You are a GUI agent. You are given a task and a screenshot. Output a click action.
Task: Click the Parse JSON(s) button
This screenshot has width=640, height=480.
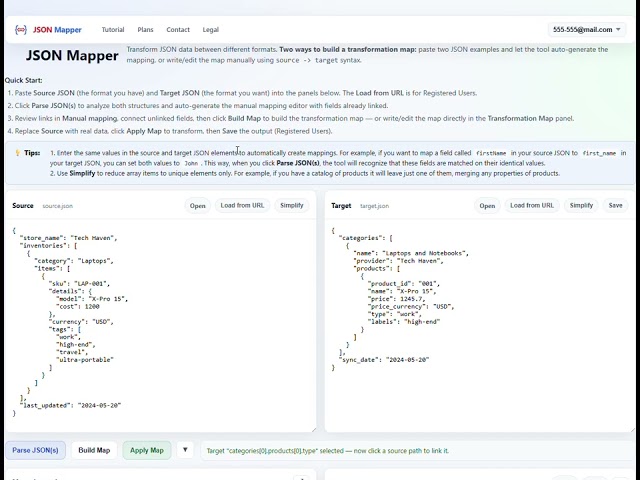[36, 450]
